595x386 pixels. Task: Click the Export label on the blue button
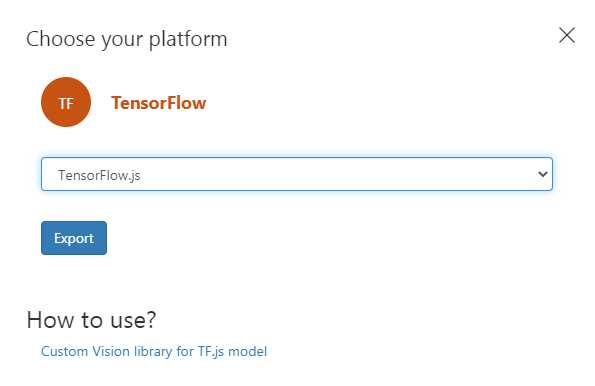click(x=74, y=239)
